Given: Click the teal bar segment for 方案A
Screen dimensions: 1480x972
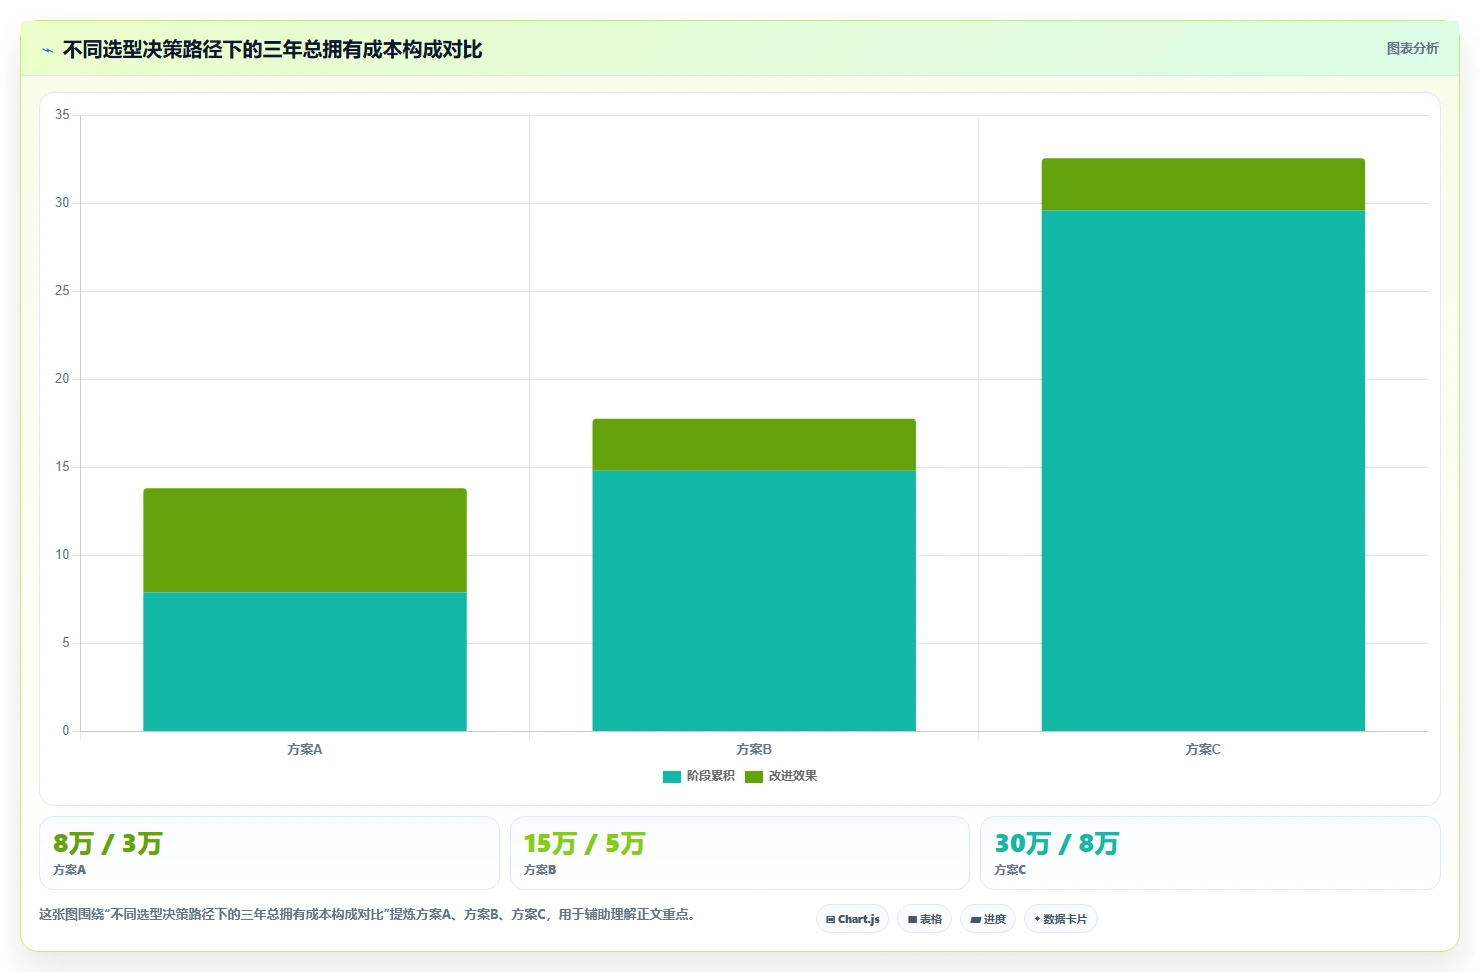Looking at the screenshot, I should click(x=305, y=661).
